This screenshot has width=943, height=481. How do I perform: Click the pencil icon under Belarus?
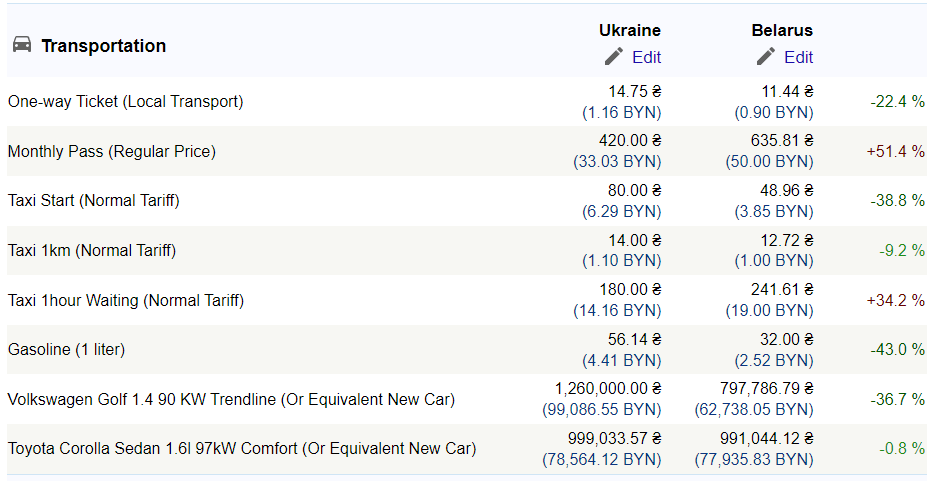[766, 57]
